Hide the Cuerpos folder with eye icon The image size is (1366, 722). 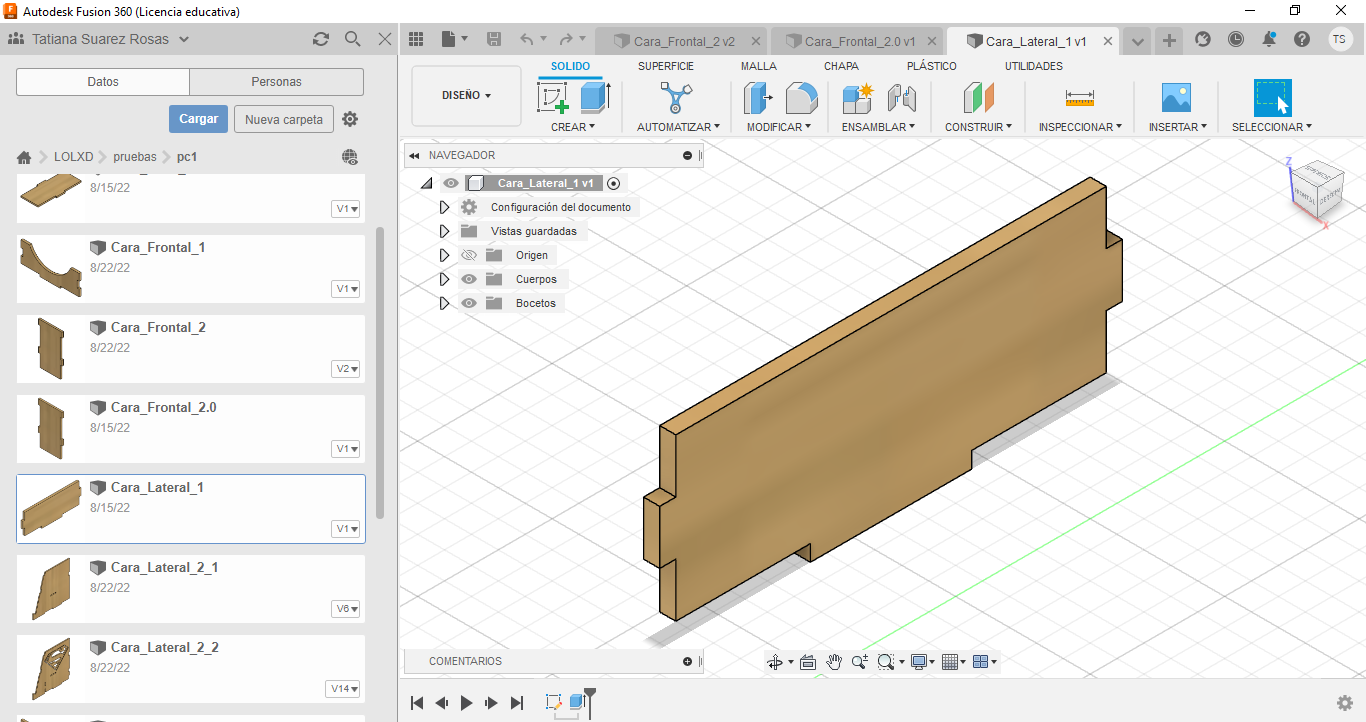pos(469,279)
